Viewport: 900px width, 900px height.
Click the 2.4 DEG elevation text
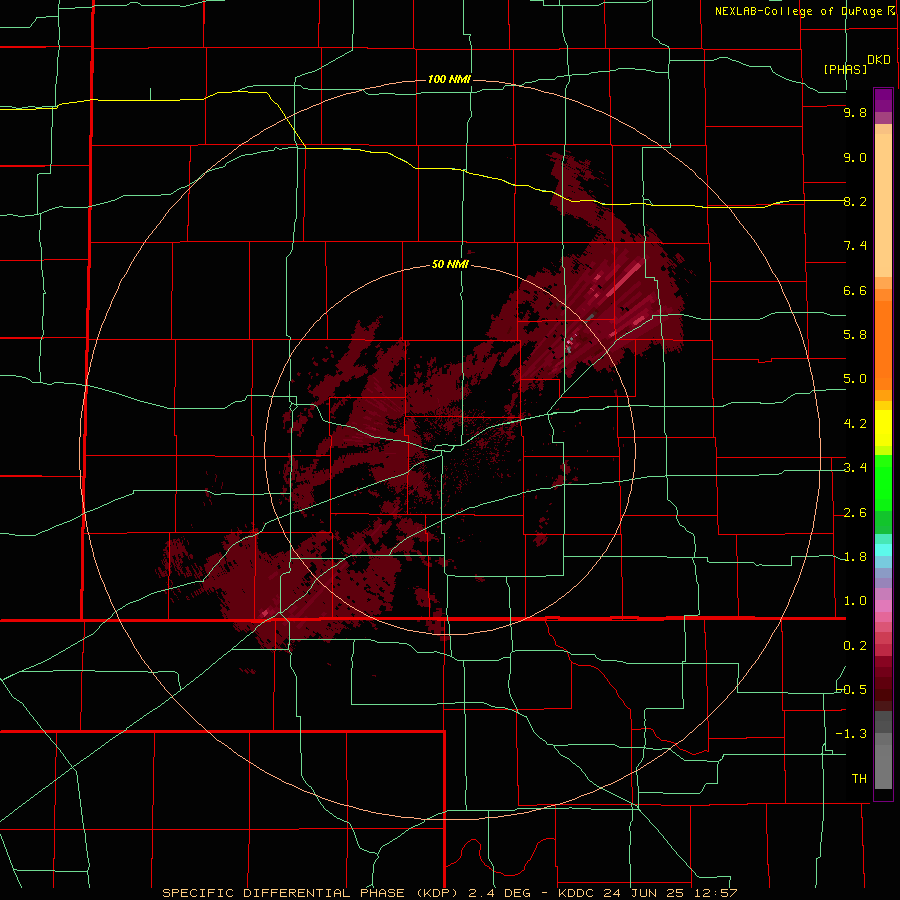500,893
